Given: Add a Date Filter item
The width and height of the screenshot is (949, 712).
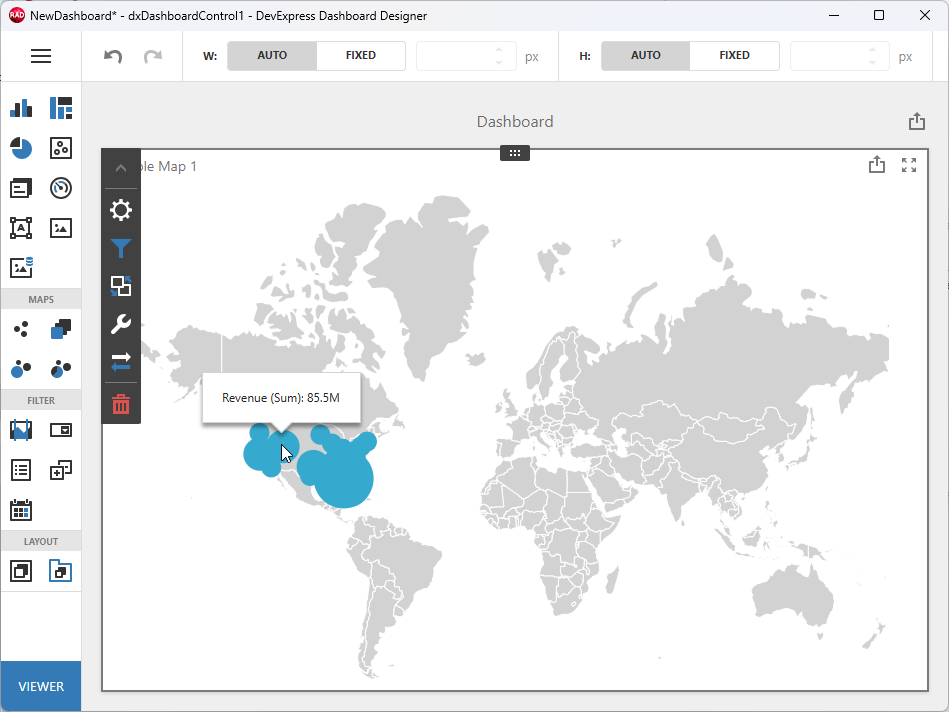Looking at the screenshot, I should click(21, 510).
